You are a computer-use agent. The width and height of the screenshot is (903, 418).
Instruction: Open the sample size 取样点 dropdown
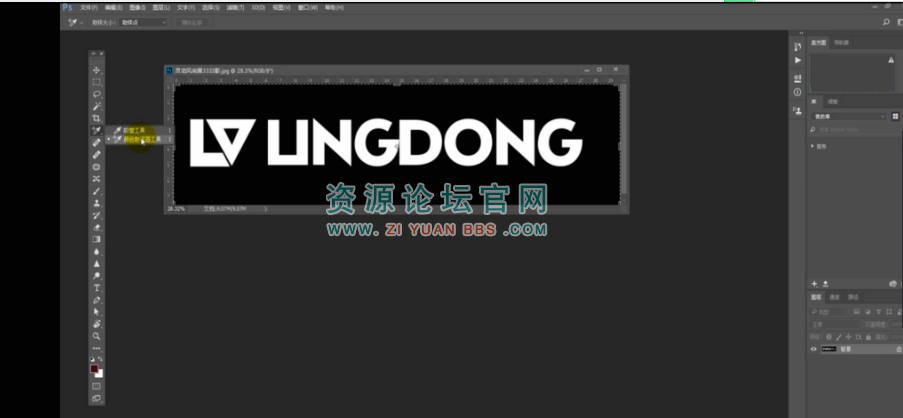[x=143, y=22]
